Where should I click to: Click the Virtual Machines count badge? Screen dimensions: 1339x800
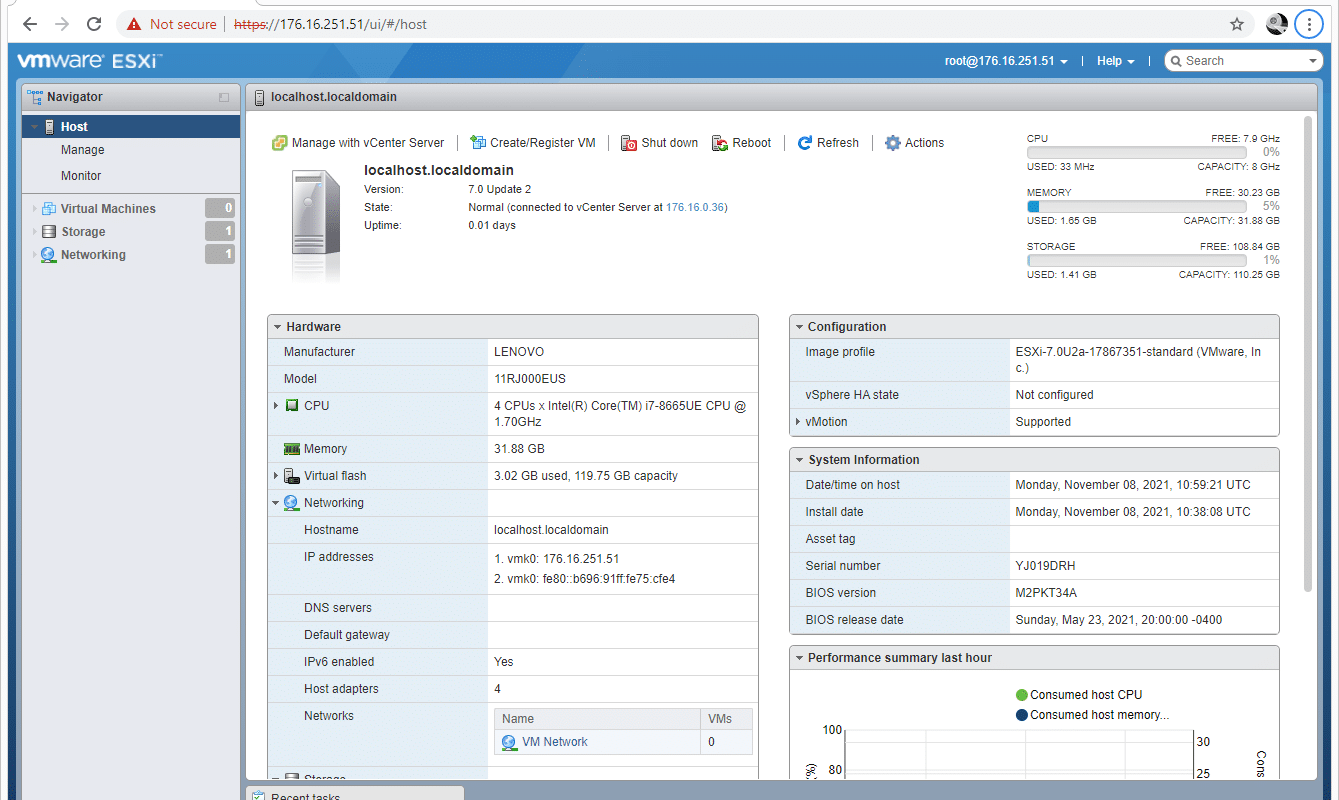tap(219, 209)
